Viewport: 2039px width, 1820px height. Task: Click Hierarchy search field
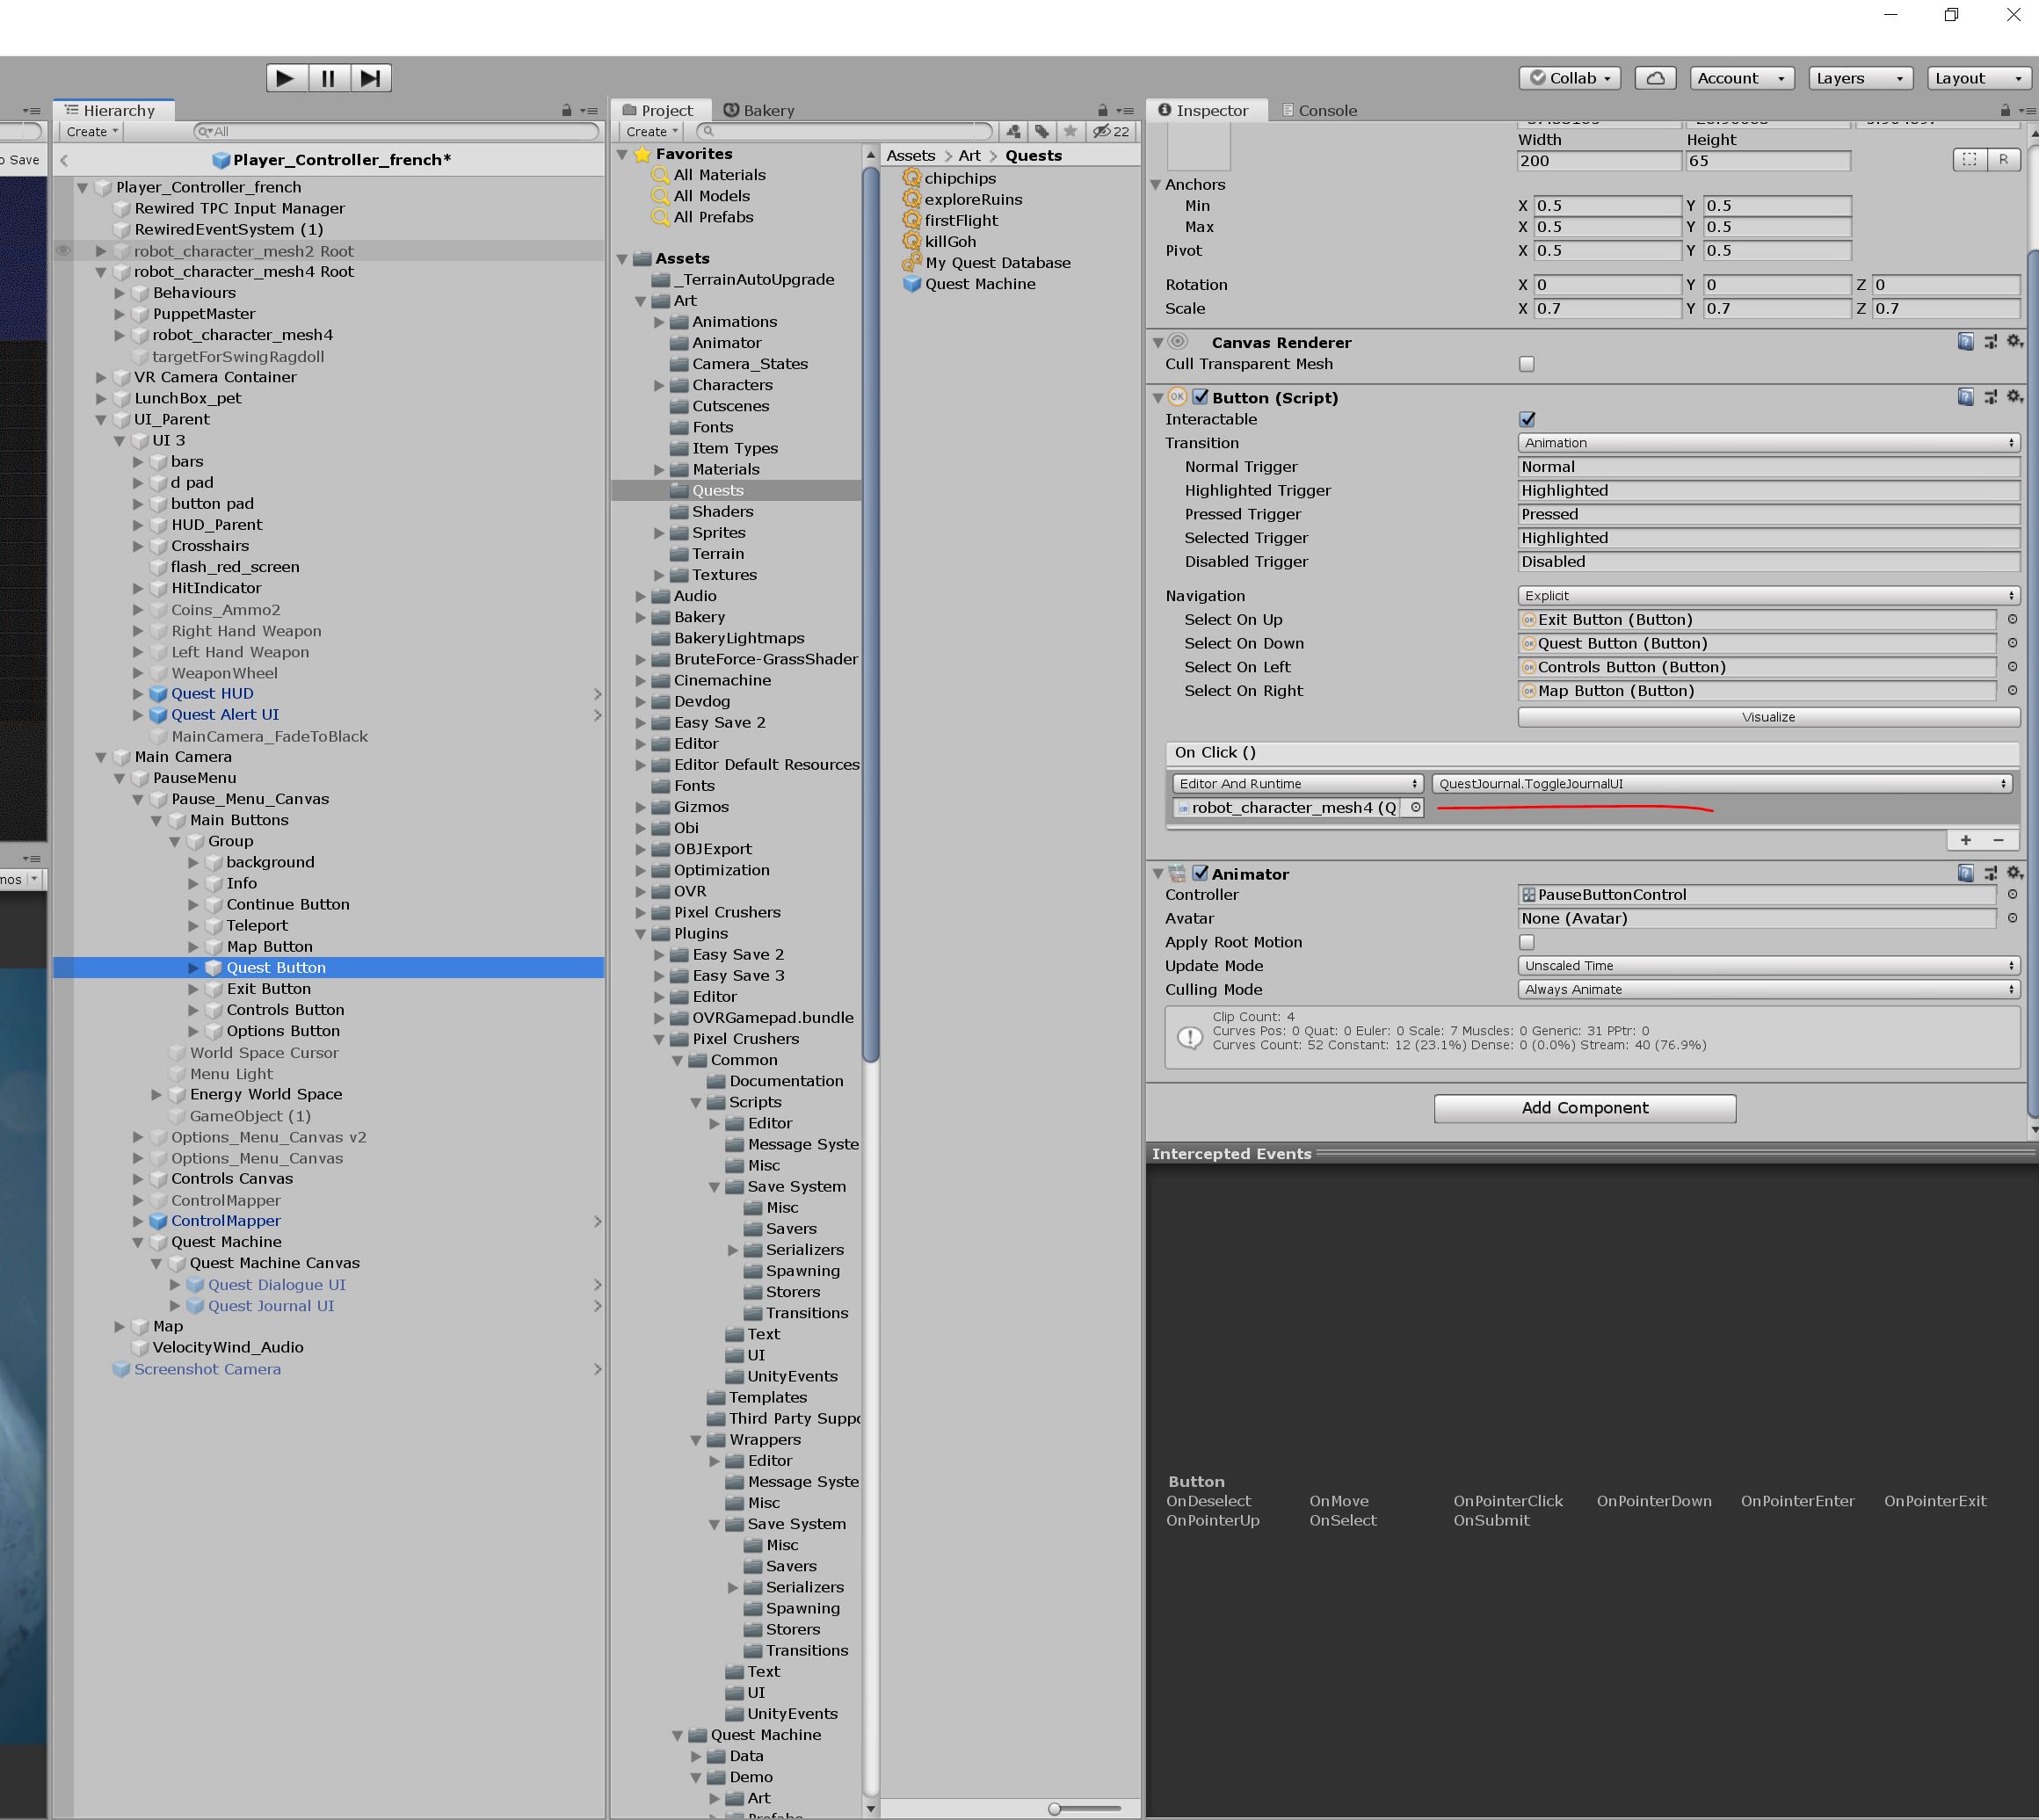tap(397, 131)
